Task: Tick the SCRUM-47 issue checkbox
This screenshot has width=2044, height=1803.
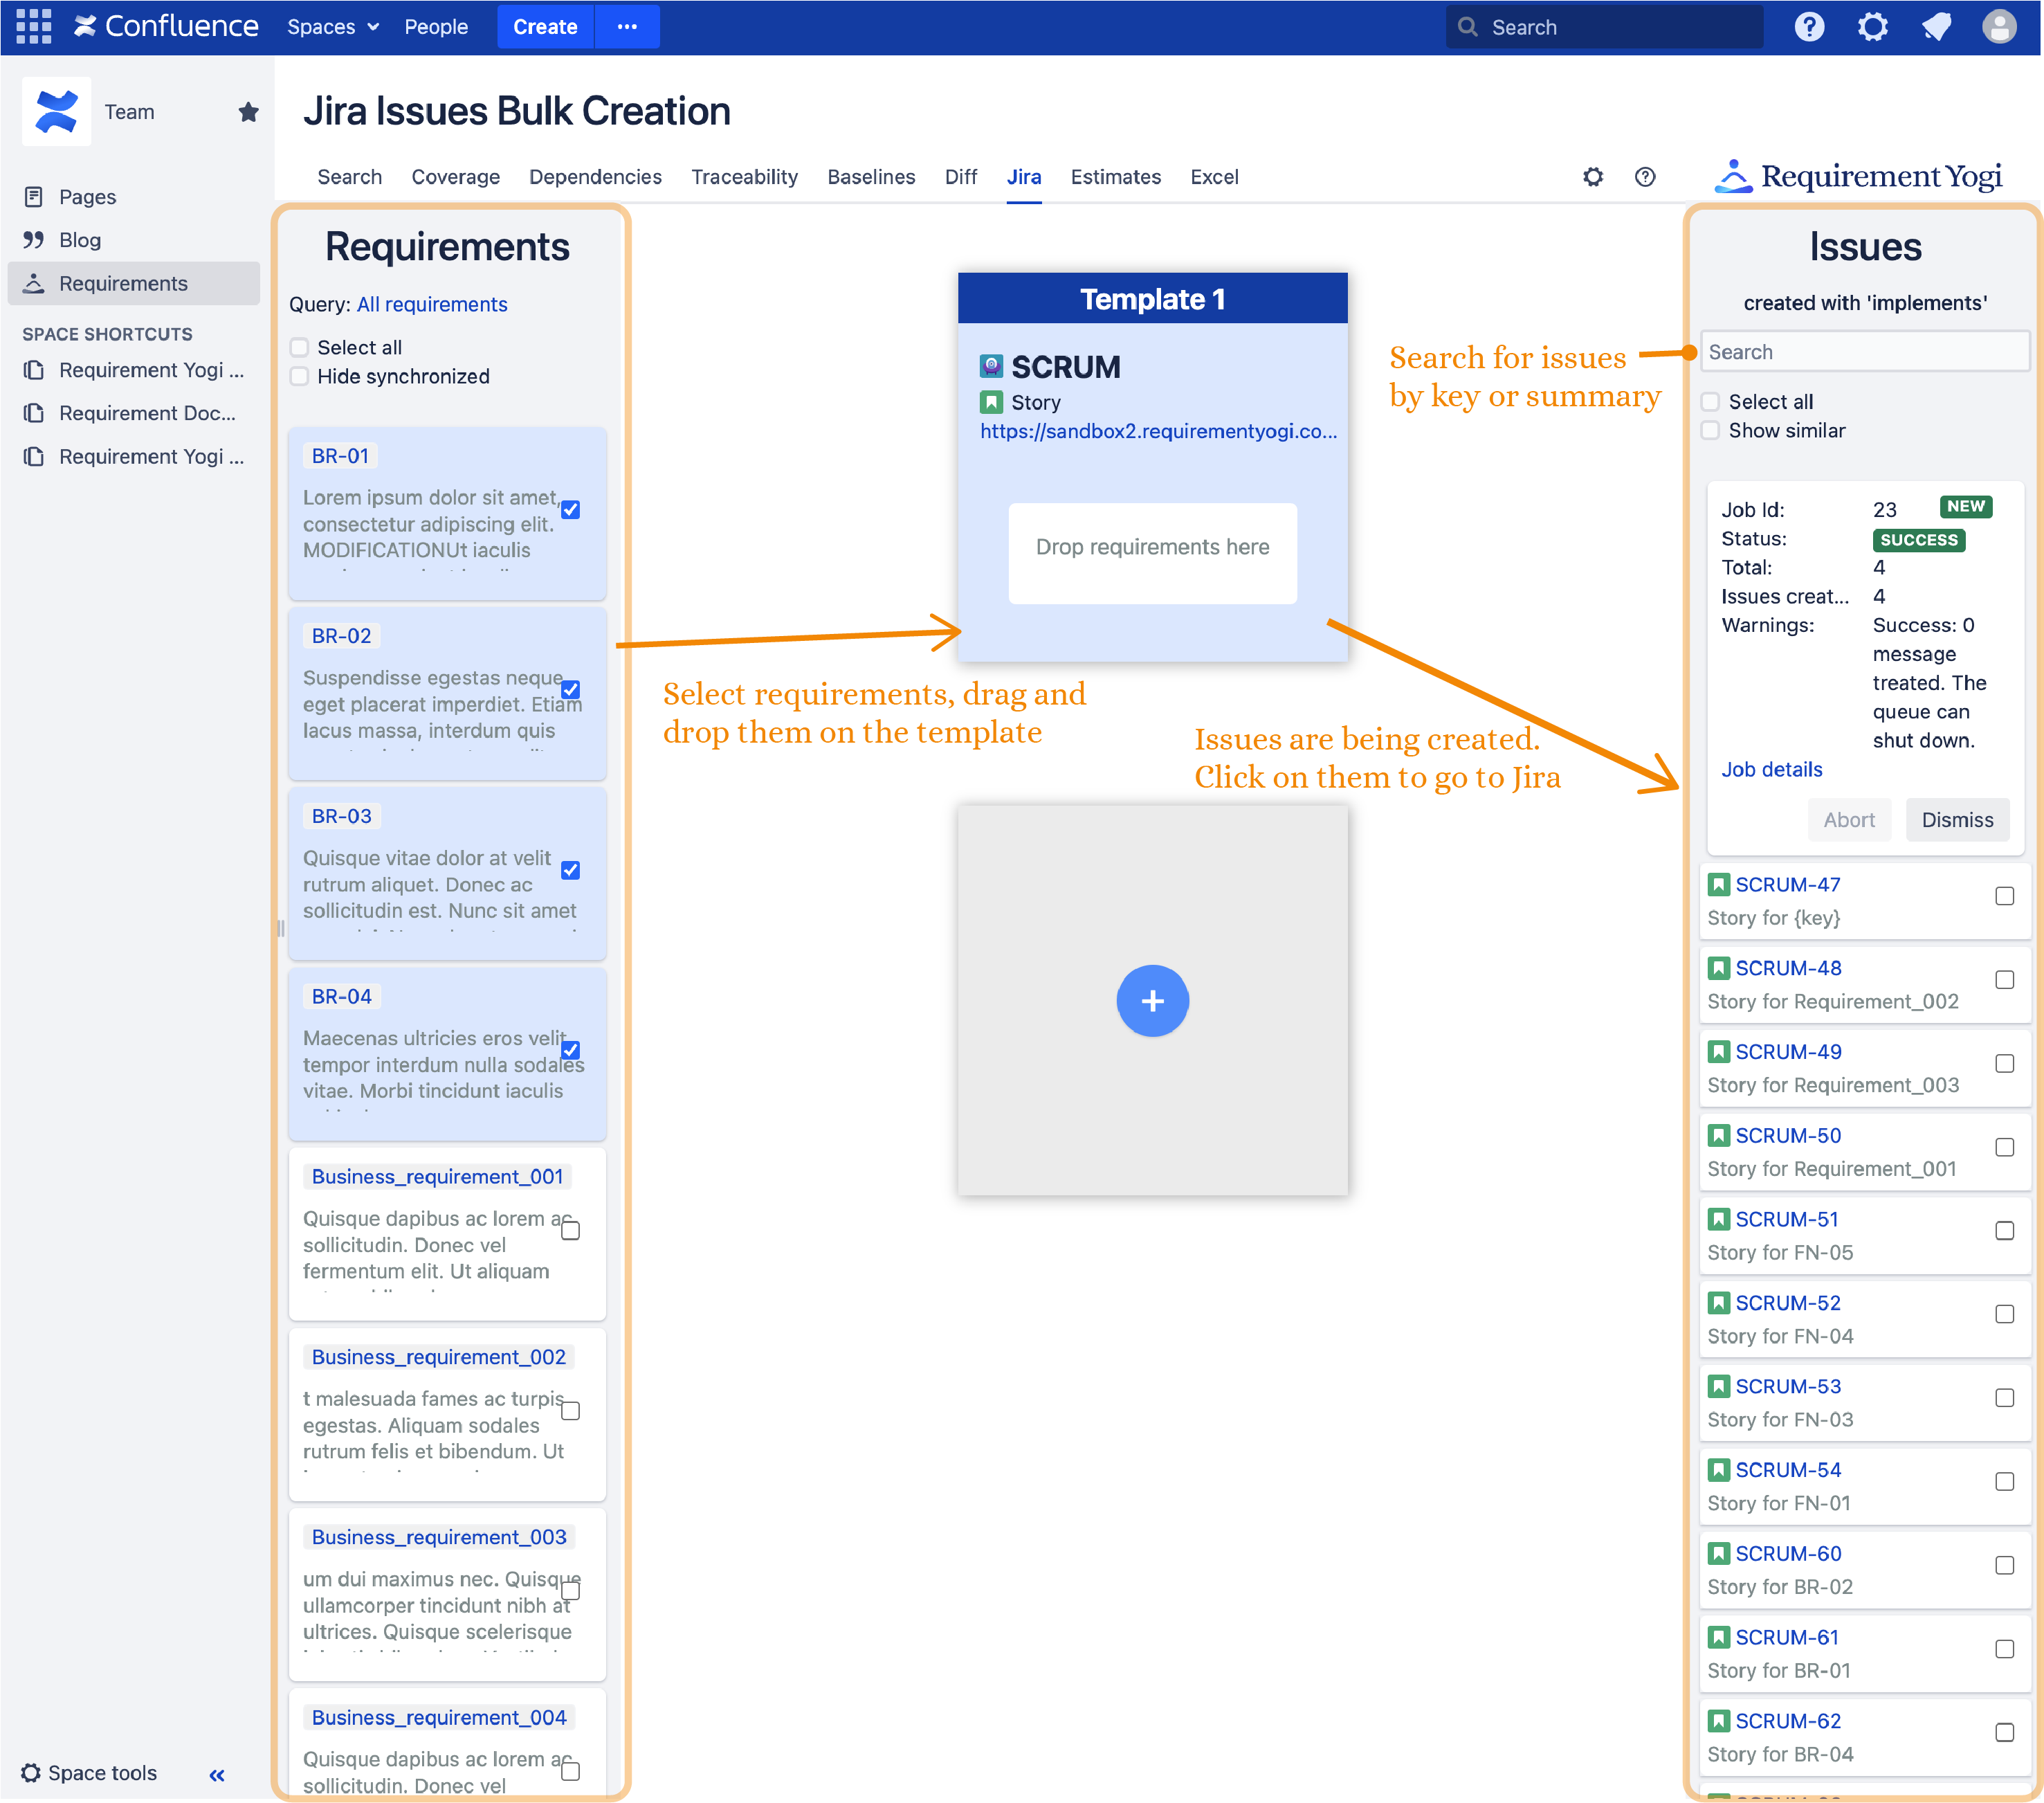Action: (x=2004, y=896)
